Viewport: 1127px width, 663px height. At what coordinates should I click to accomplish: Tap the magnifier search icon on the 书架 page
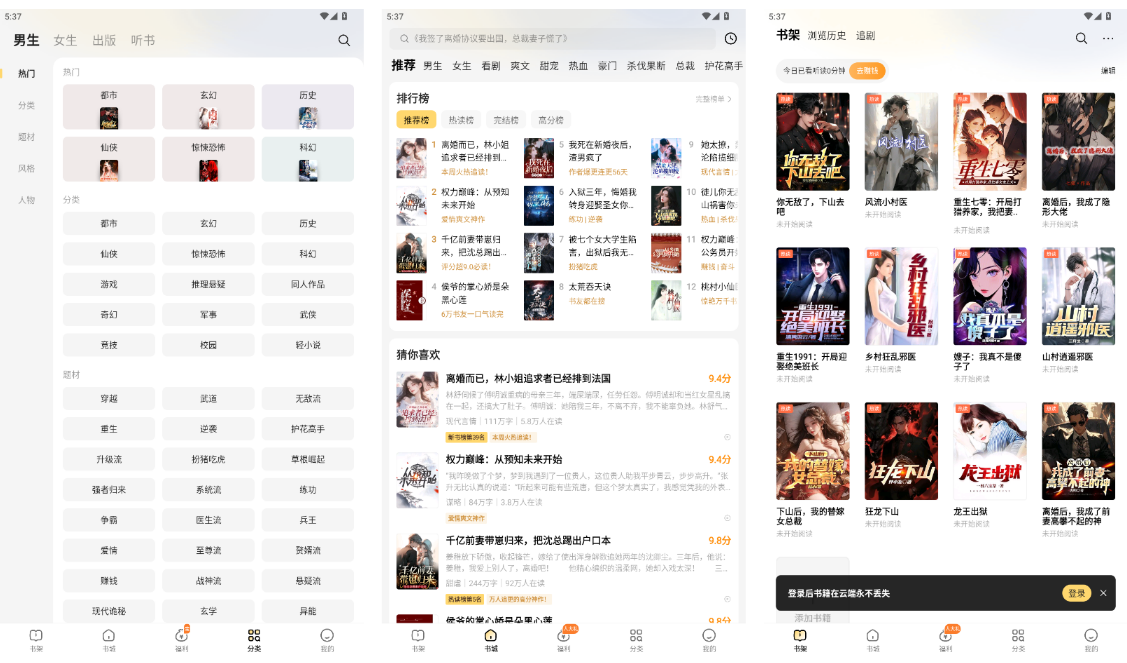pos(1081,36)
